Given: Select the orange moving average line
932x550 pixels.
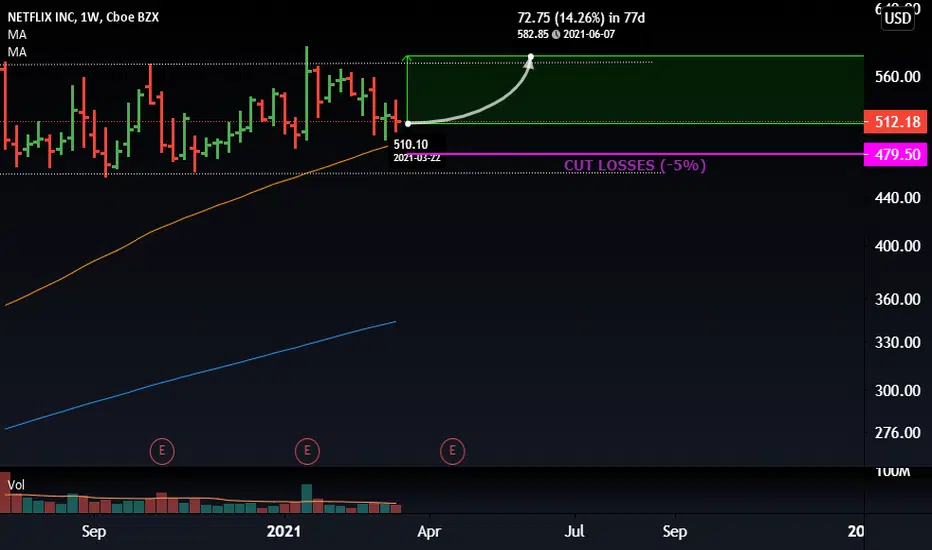Looking at the screenshot, I should pyautogui.click(x=196, y=214).
